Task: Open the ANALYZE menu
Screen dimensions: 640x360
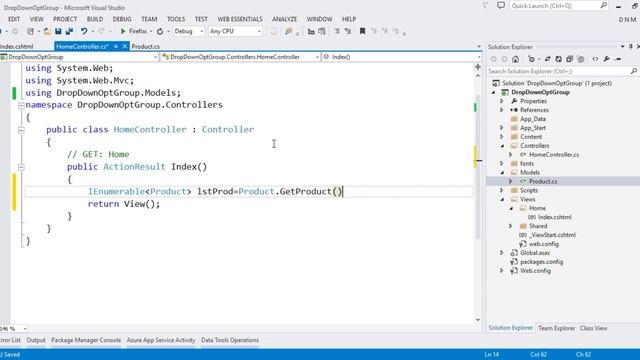Action: [x=284, y=19]
